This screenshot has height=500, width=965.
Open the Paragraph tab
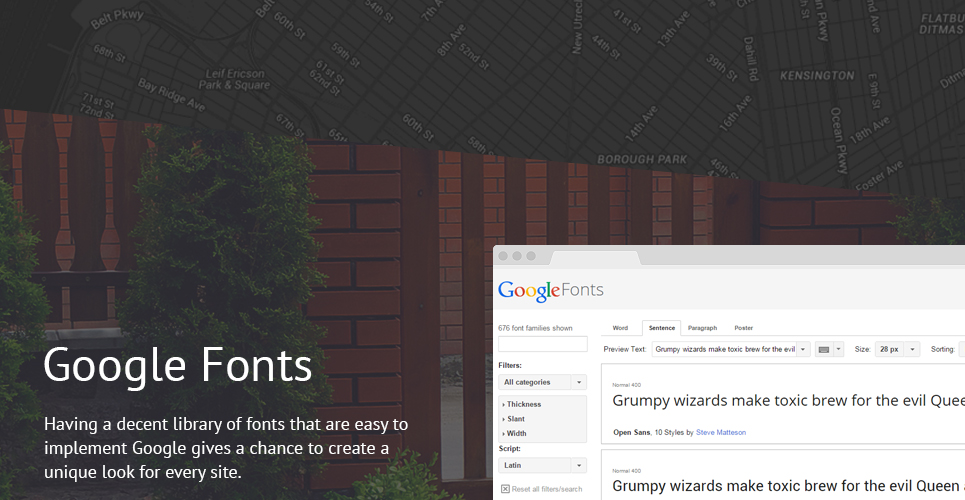click(x=702, y=328)
